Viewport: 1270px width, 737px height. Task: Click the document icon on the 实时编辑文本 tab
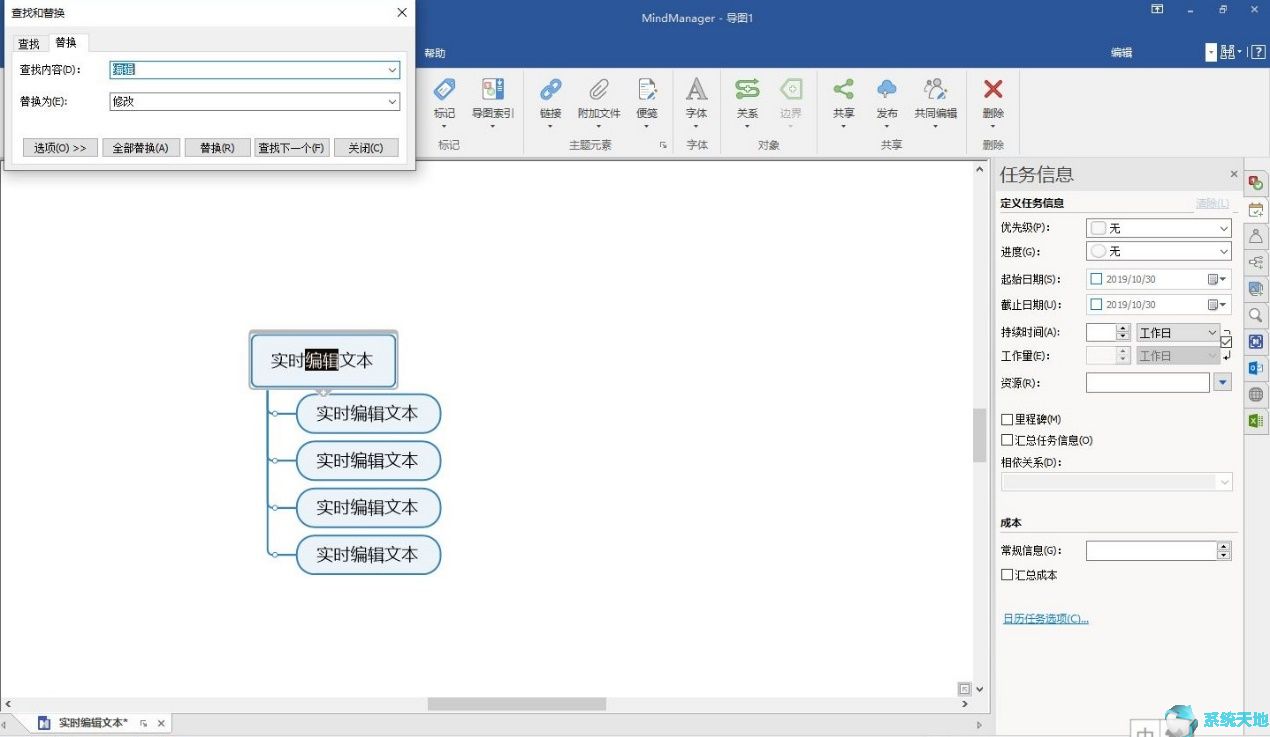[44, 722]
